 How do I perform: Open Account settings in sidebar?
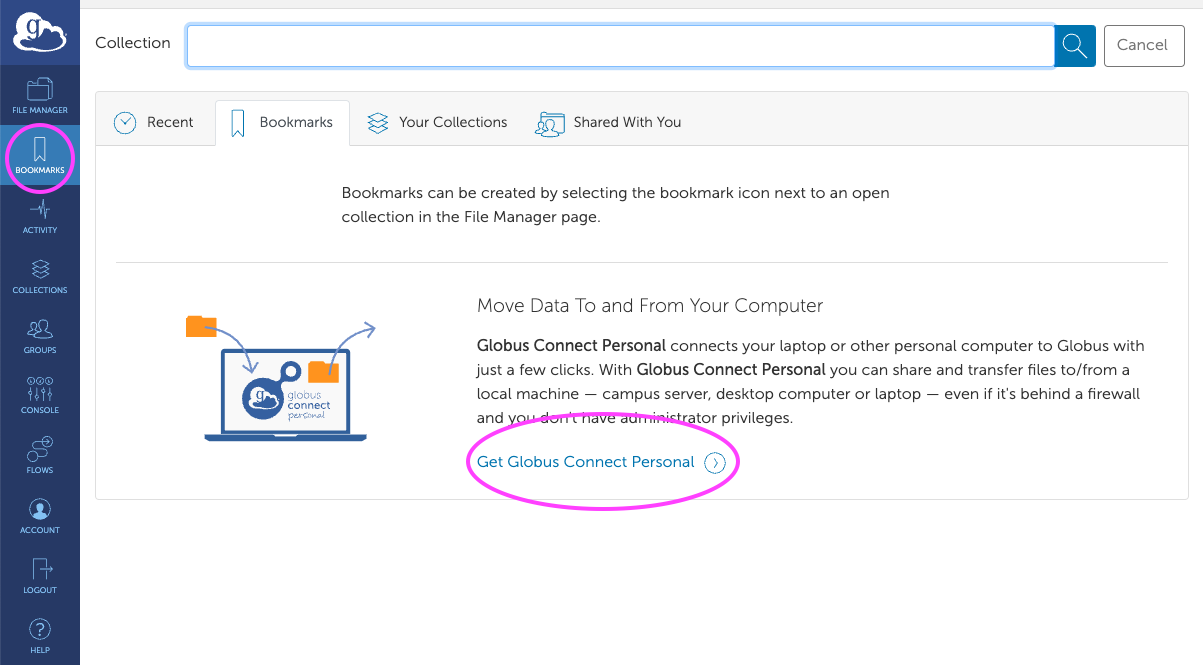pos(40,515)
